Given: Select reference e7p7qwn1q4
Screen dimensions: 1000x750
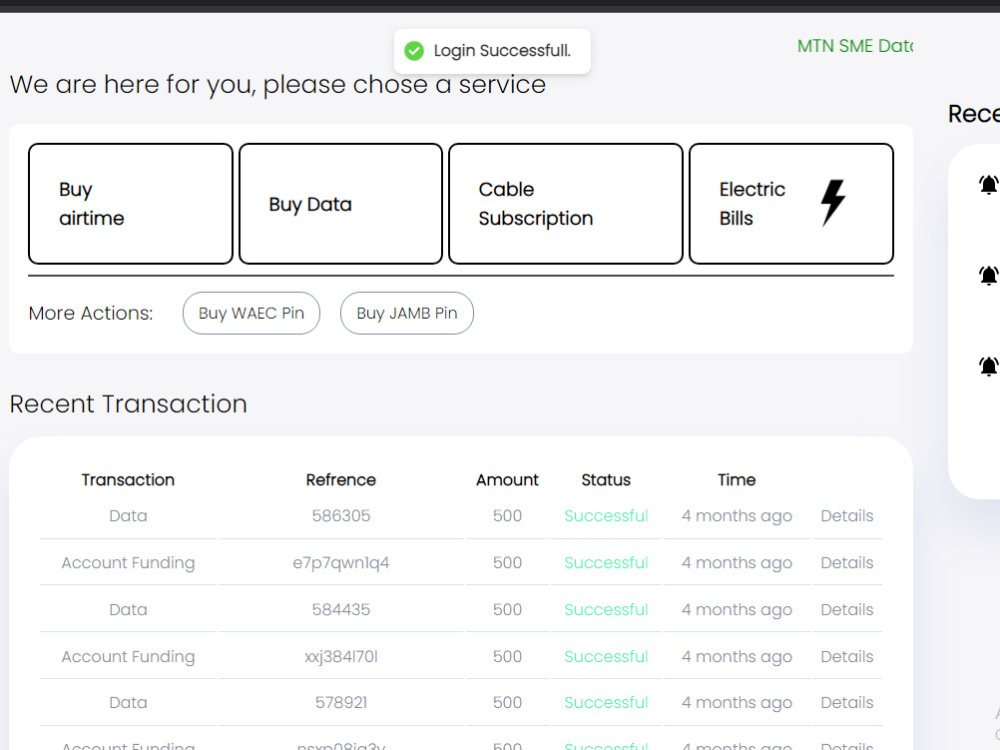Looking at the screenshot, I should pyautogui.click(x=341, y=562).
